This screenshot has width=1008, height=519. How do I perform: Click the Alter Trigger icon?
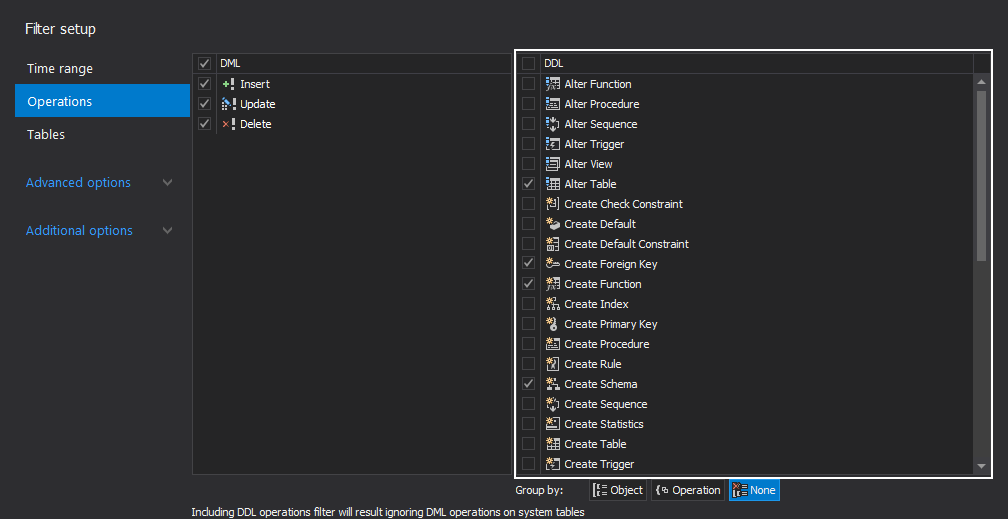pos(552,144)
